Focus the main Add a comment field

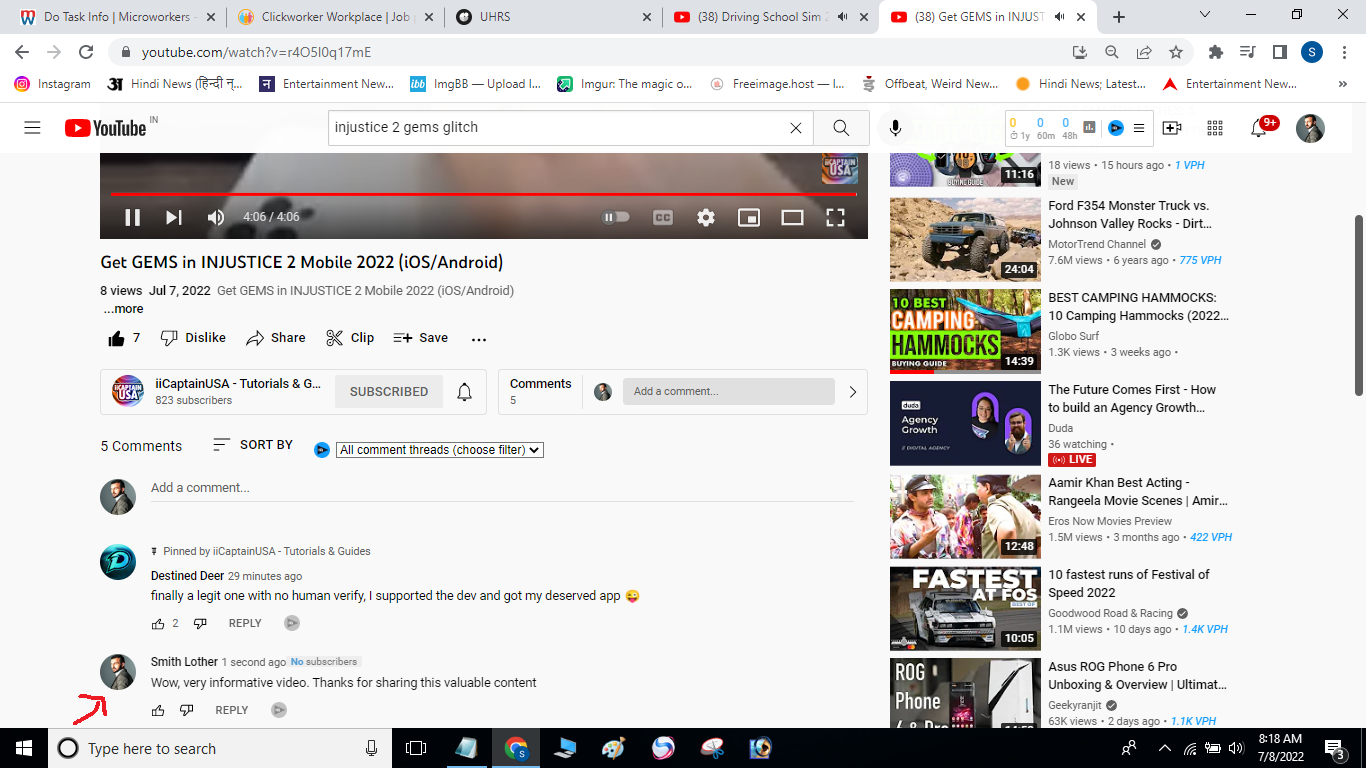tap(502, 488)
